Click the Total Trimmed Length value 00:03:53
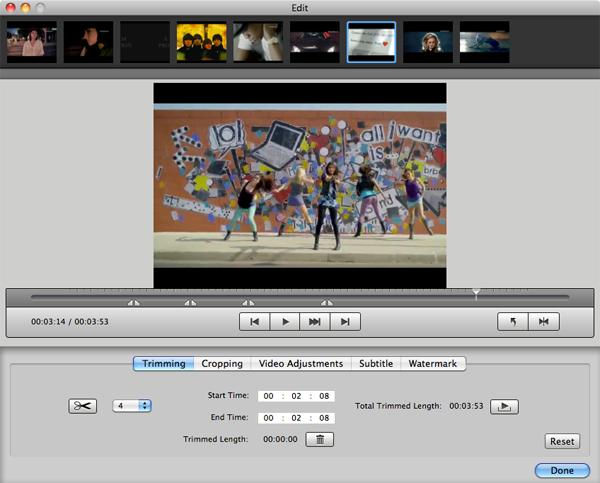Screen dimensions: 600x483 click(x=466, y=406)
